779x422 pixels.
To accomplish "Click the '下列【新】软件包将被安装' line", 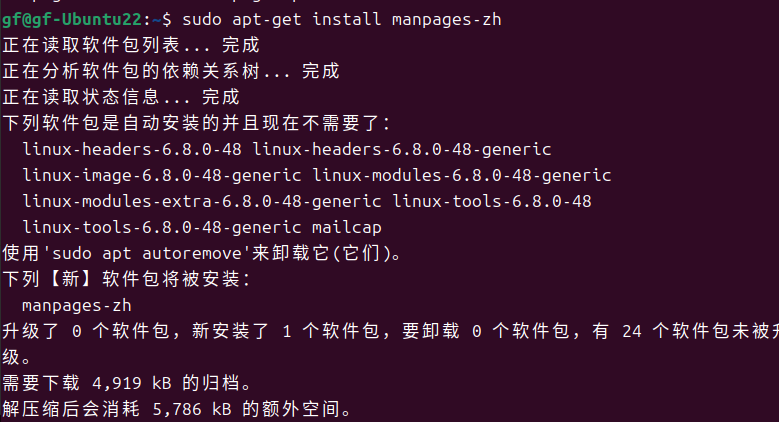I will 126,279.
